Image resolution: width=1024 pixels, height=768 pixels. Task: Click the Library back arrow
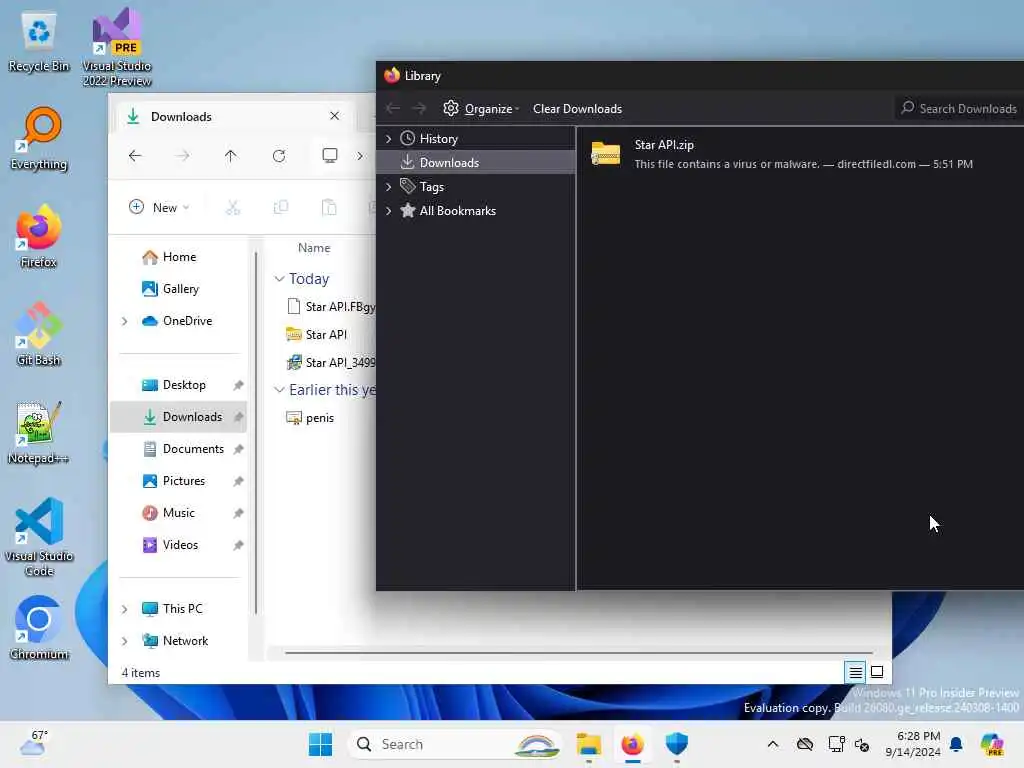(x=392, y=108)
